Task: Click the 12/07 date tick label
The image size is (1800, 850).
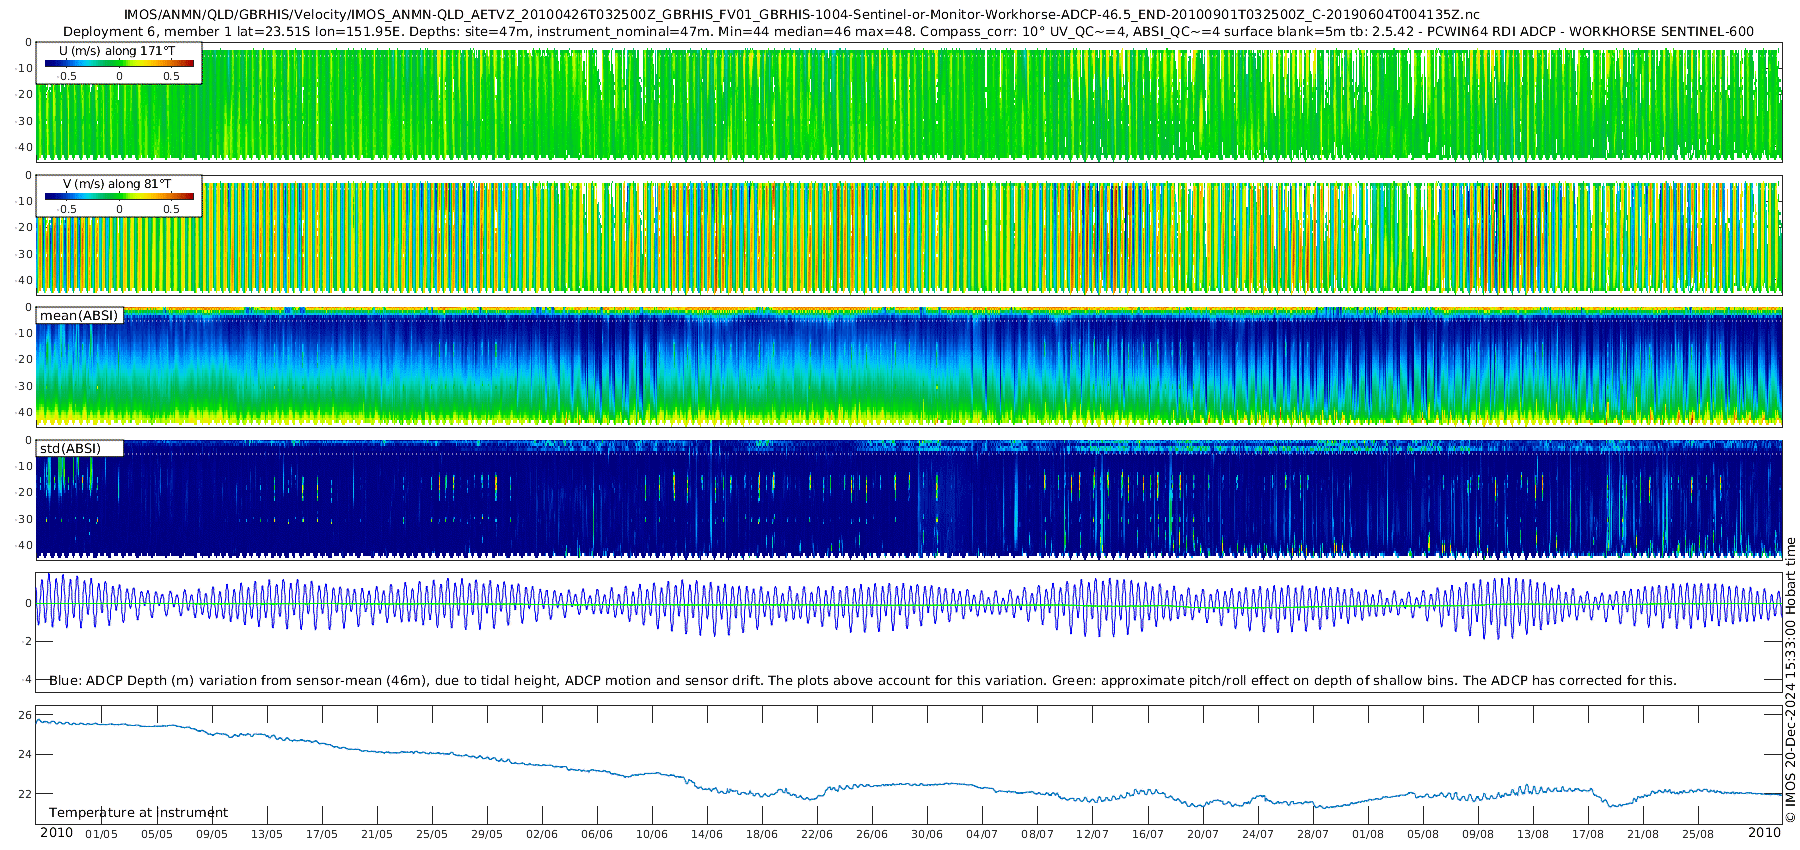Action: (1092, 835)
